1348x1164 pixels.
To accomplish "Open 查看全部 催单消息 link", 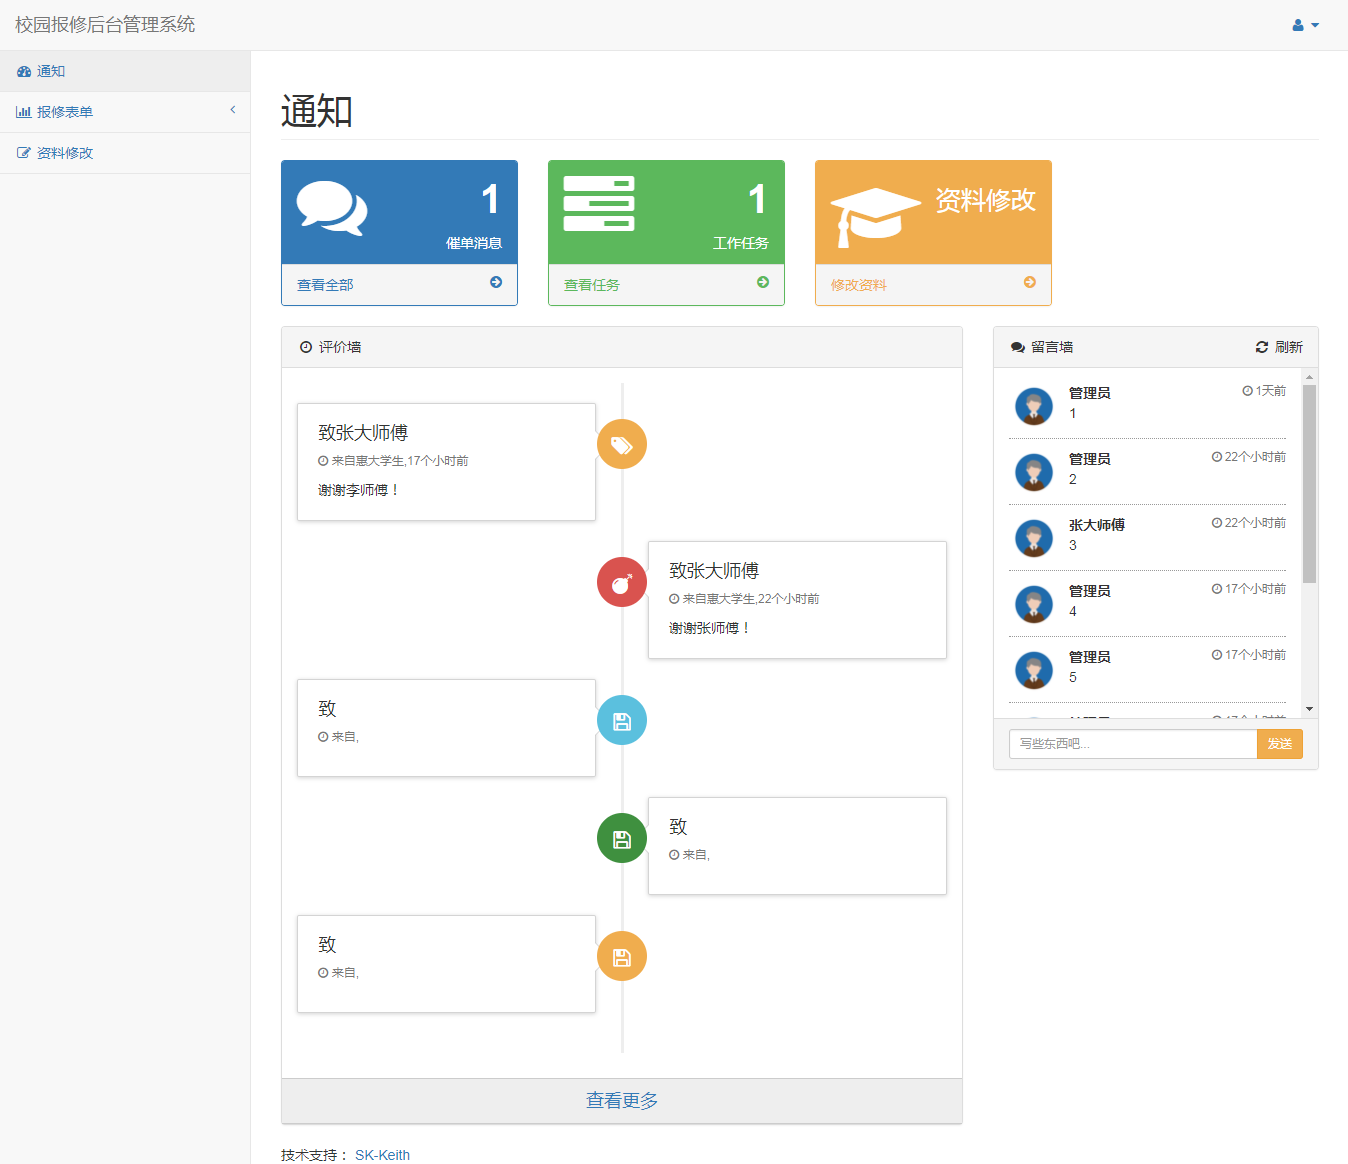I will tap(325, 285).
